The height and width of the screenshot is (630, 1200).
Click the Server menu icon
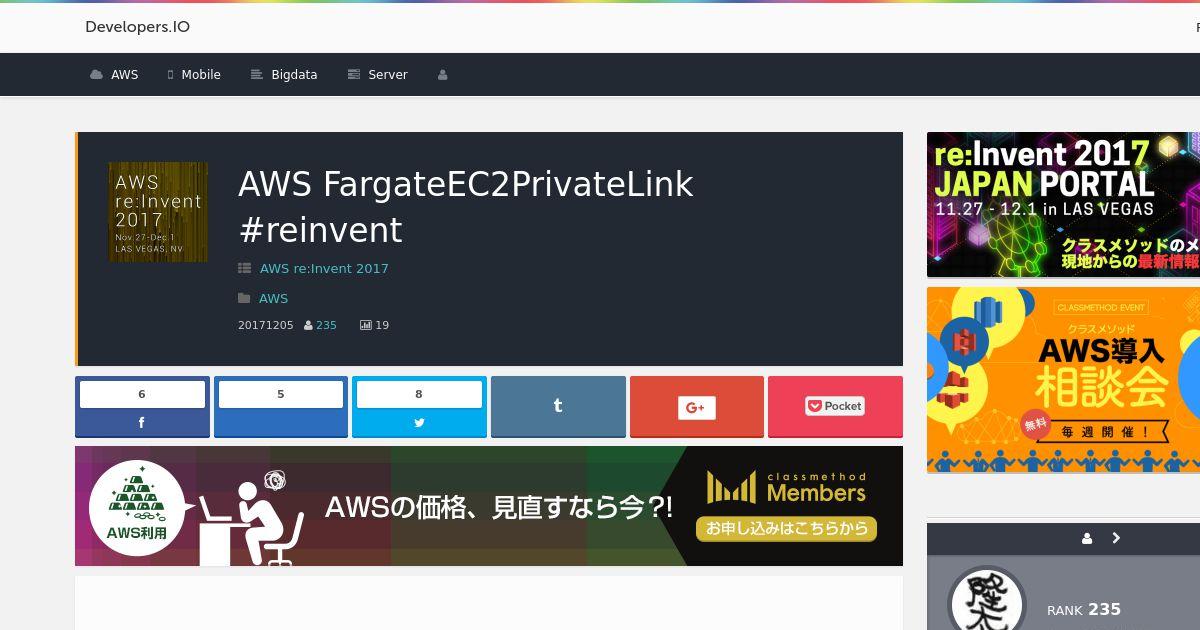coord(354,75)
